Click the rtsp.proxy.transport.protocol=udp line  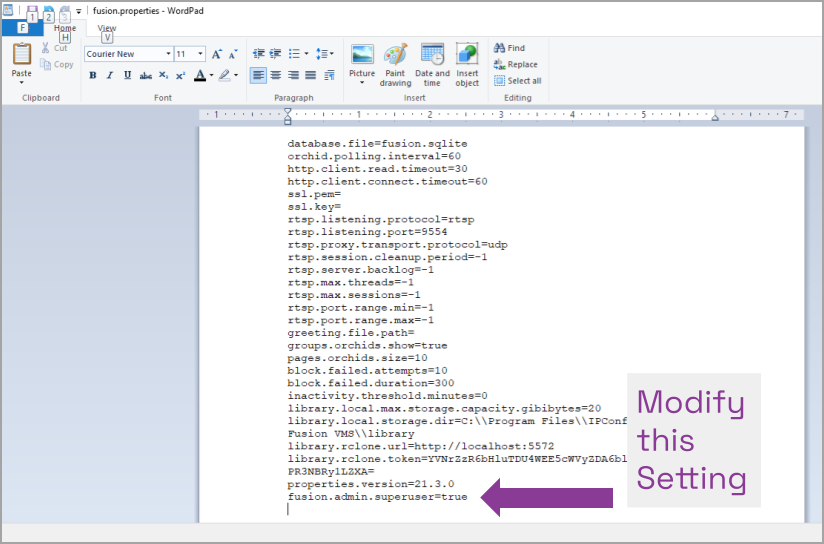[398, 244]
